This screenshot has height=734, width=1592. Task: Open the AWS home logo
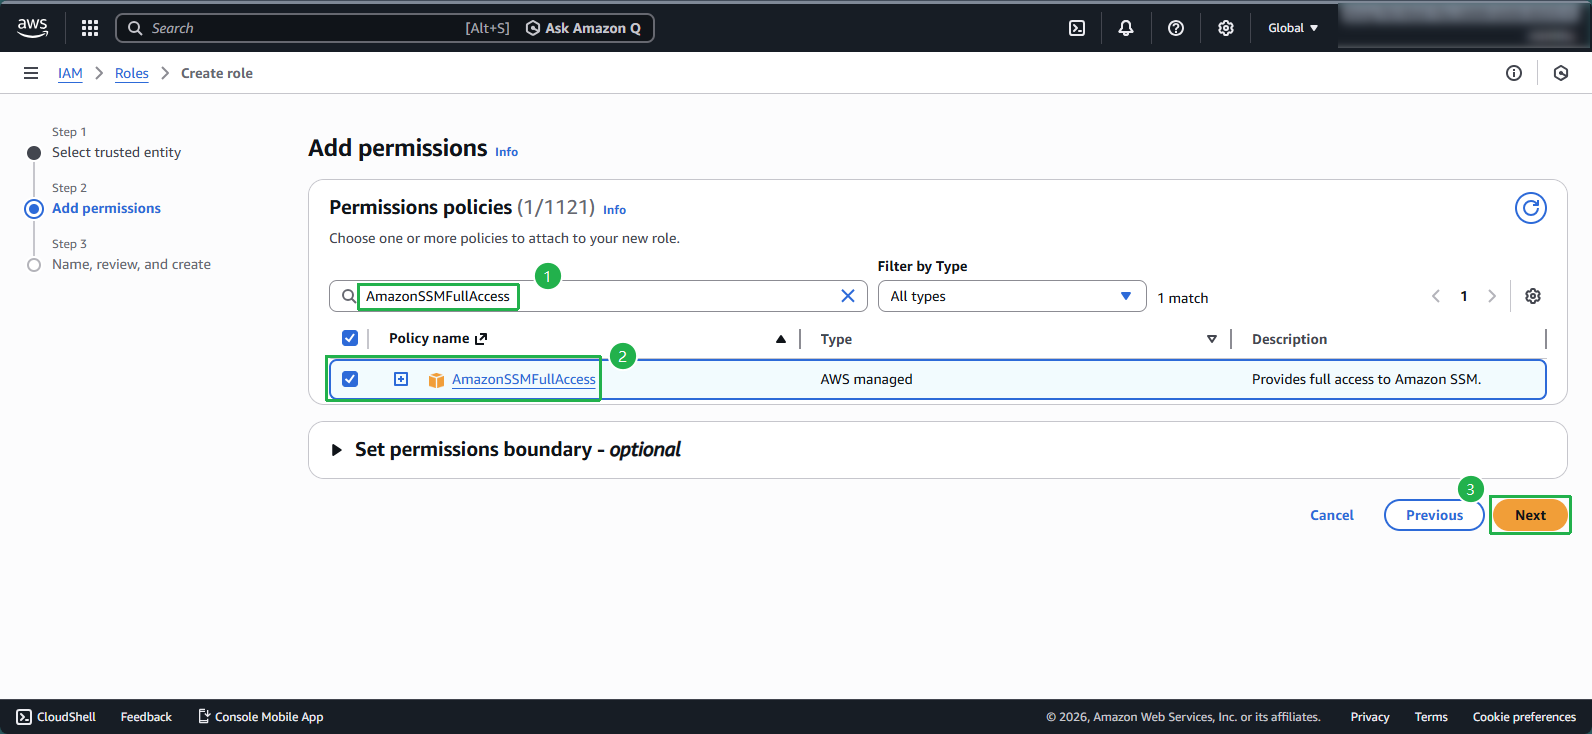[x=32, y=28]
